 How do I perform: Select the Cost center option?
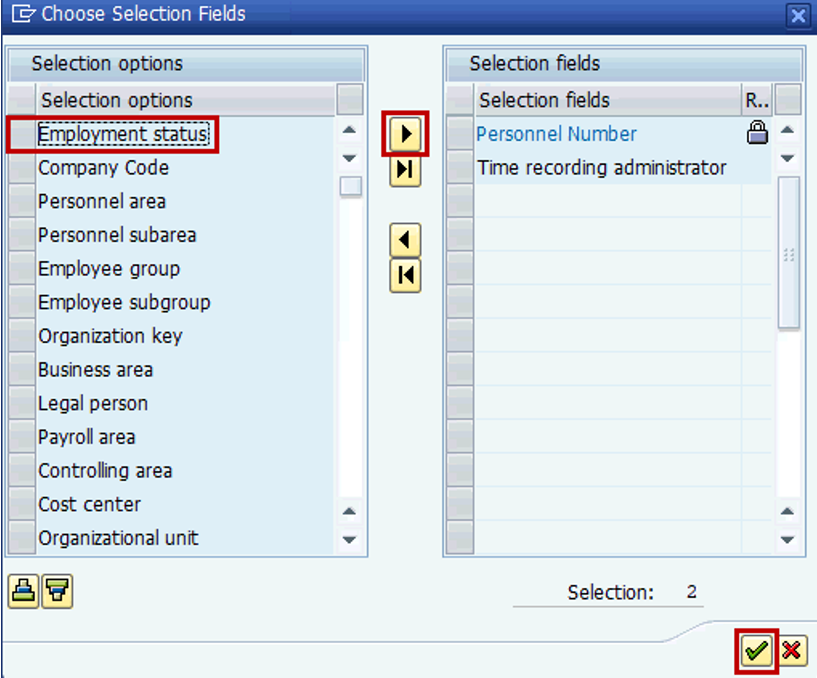(89, 505)
